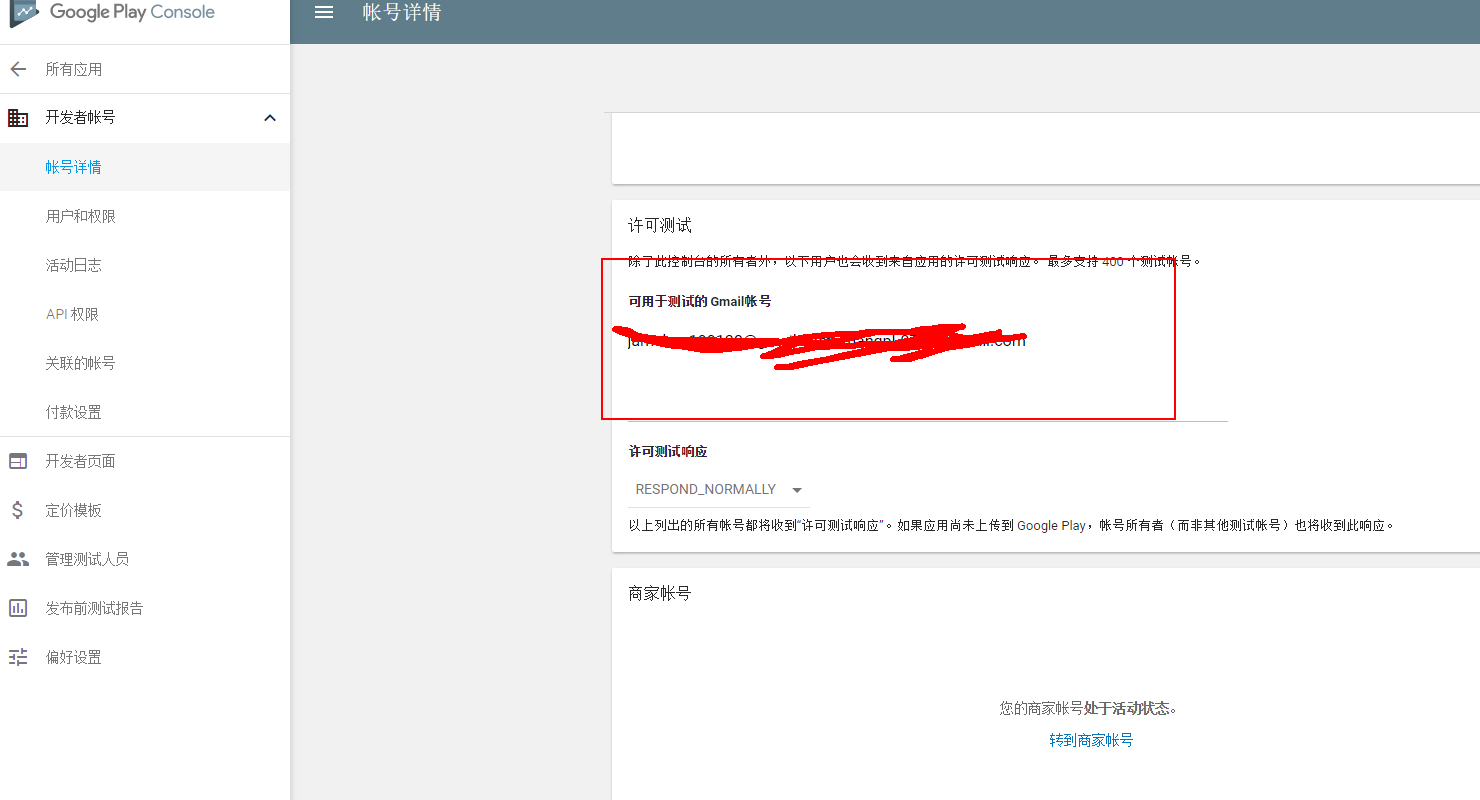Click the 您的商家帐号处于活动状态 message
This screenshot has width=1480, height=800.
pos(1088,708)
